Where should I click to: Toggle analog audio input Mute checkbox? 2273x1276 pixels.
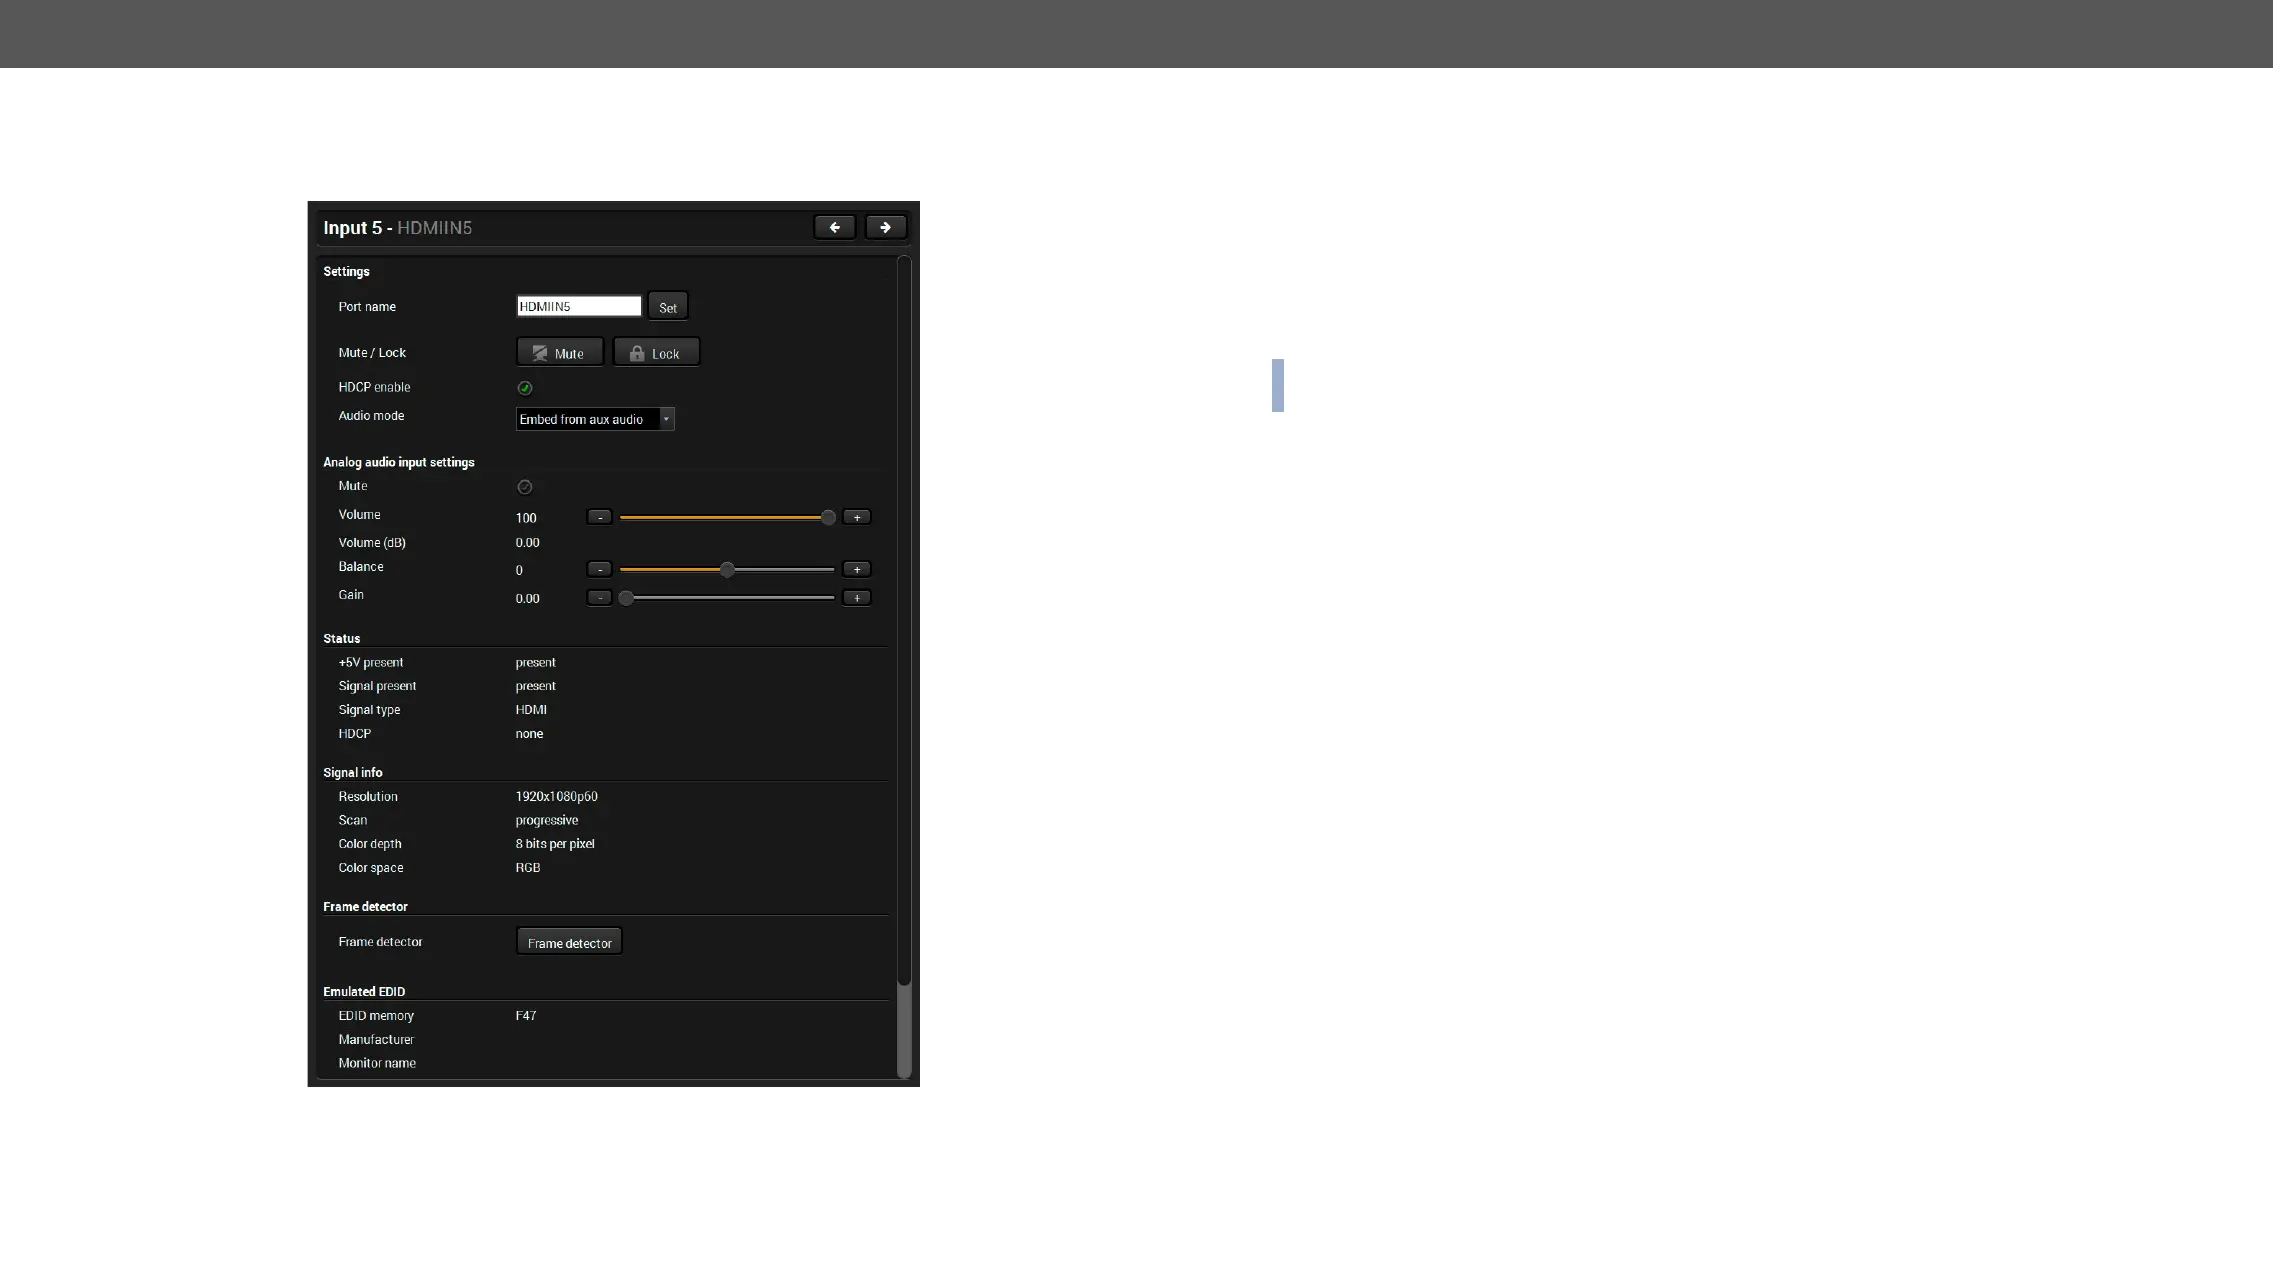(524, 487)
